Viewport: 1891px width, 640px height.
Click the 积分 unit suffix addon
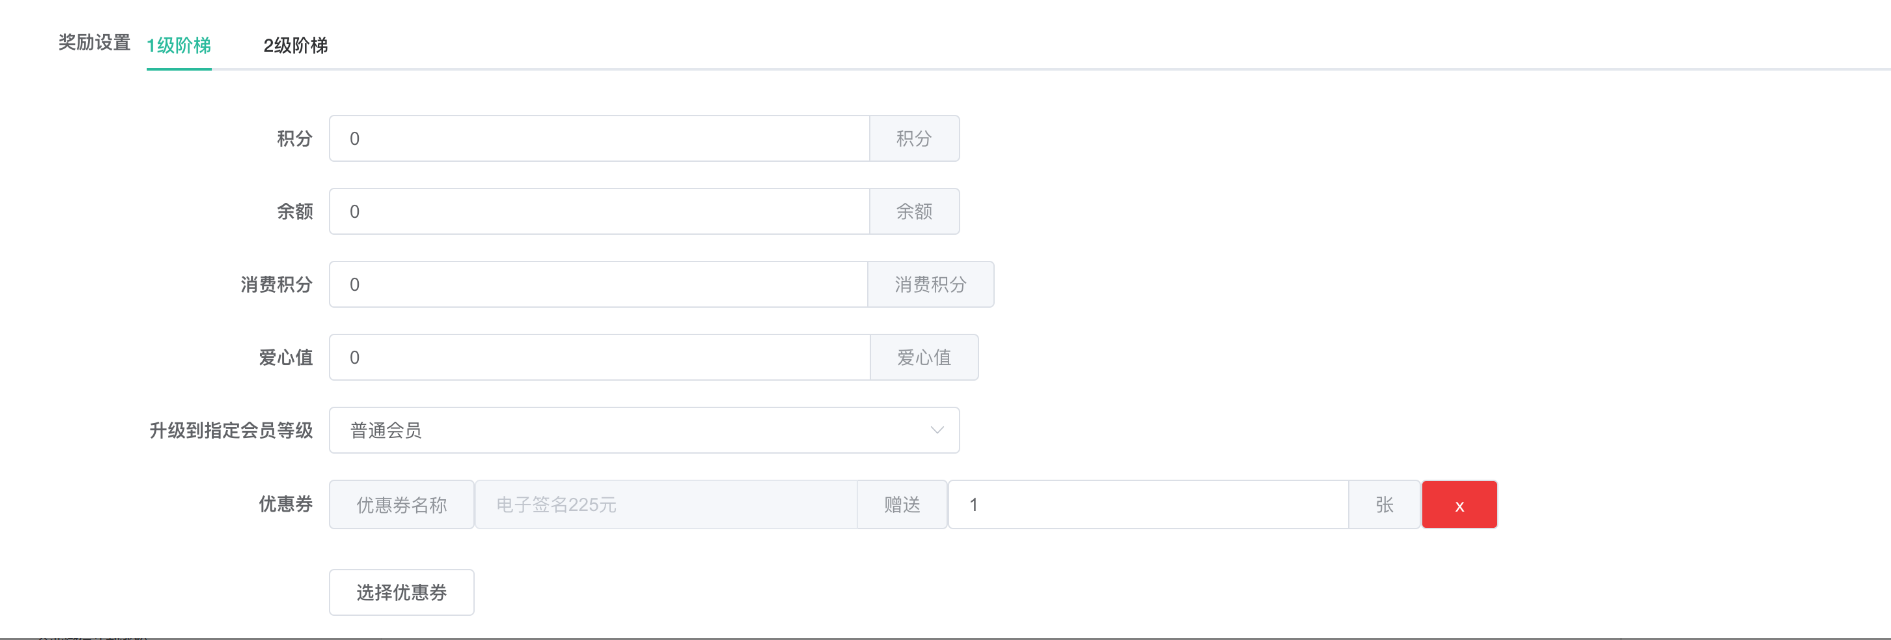[x=914, y=139]
